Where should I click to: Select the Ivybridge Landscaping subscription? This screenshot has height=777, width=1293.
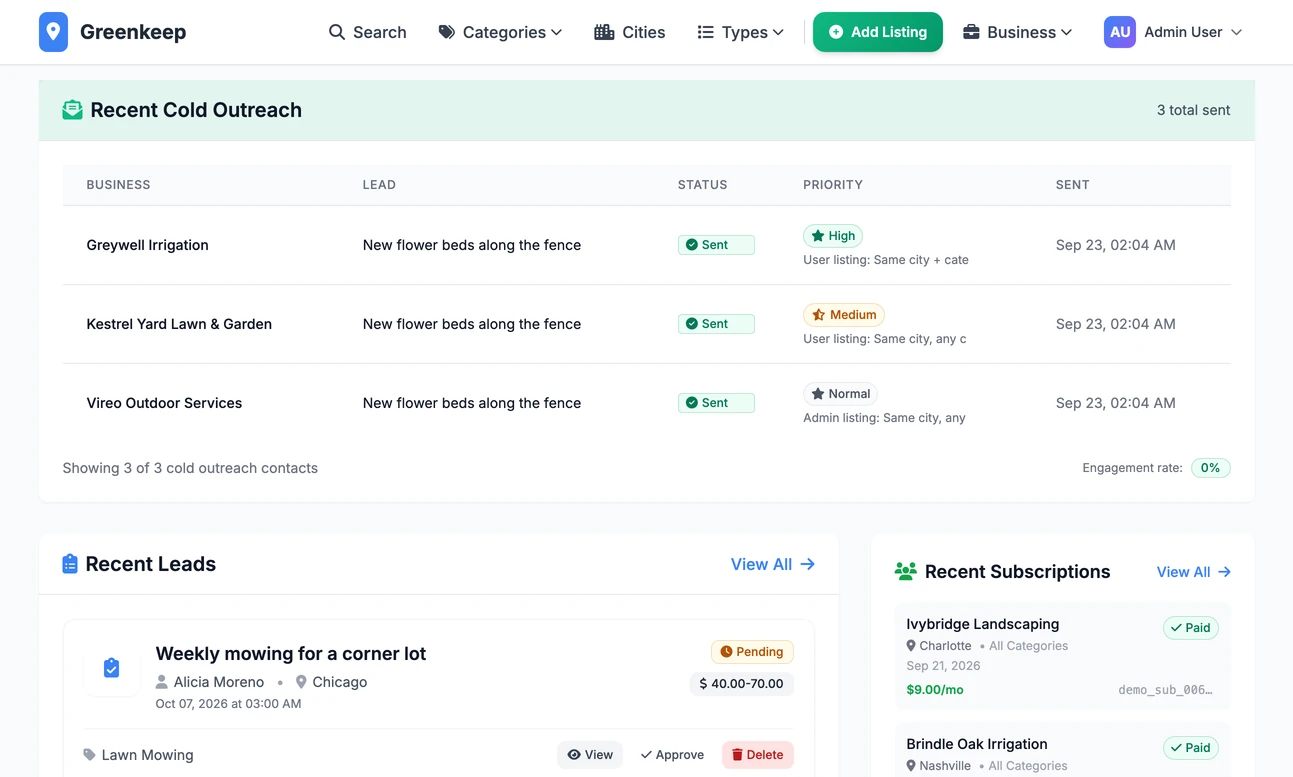[x=983, y=624]
